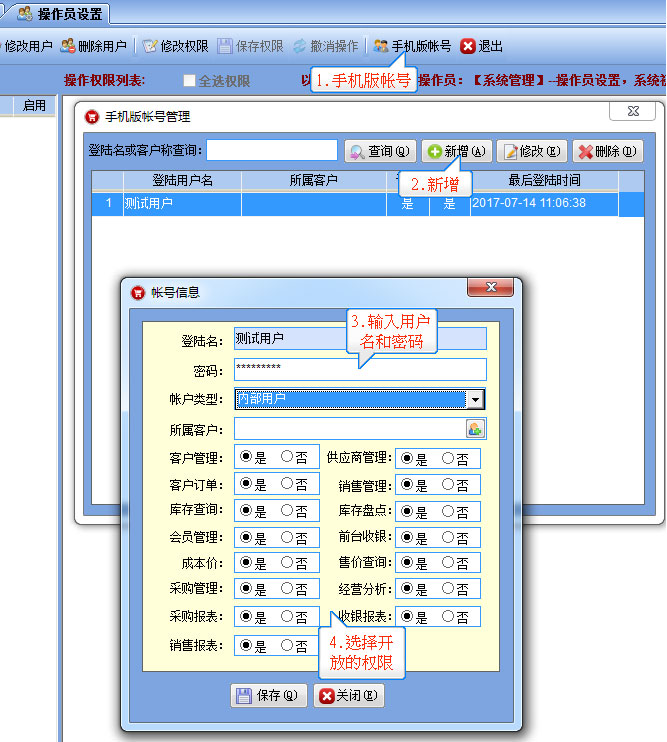This screenshot has height=742, width=667.
Task: Select 否 for 客户管理 permission
Action: coord(287,457)
